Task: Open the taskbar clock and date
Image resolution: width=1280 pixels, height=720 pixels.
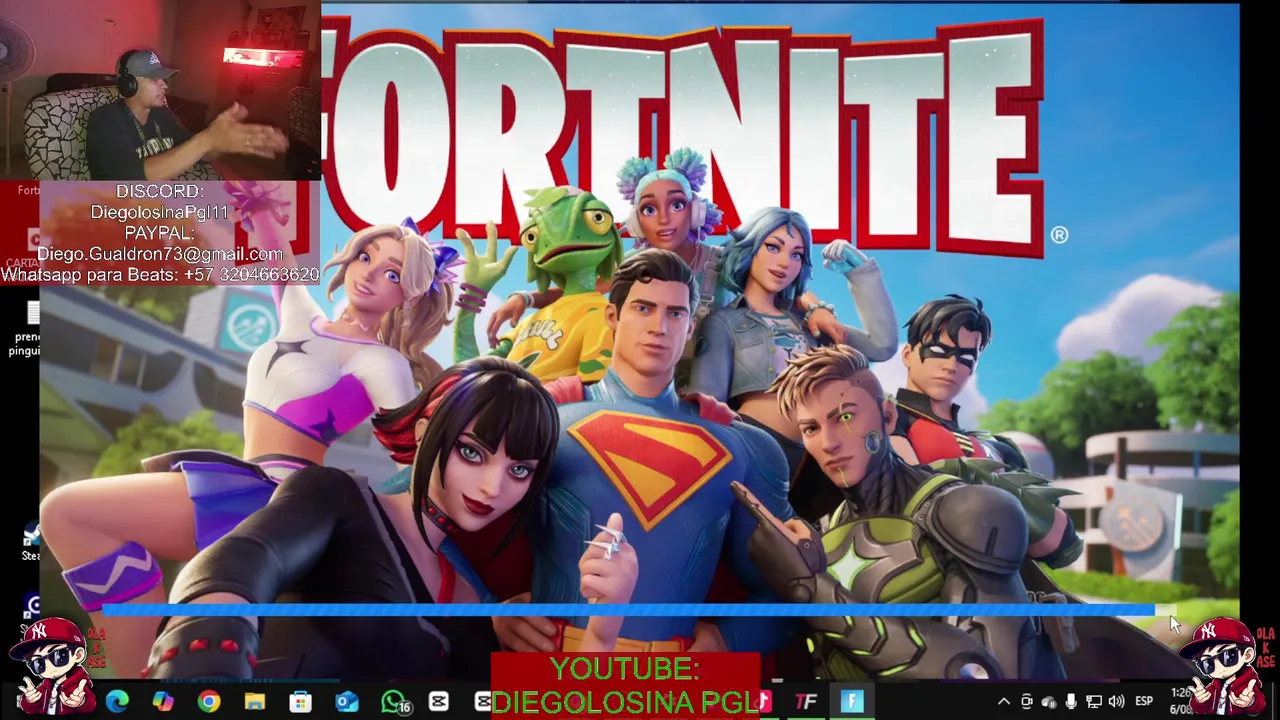Action: pyautogui.click(x=1181, y=701)
